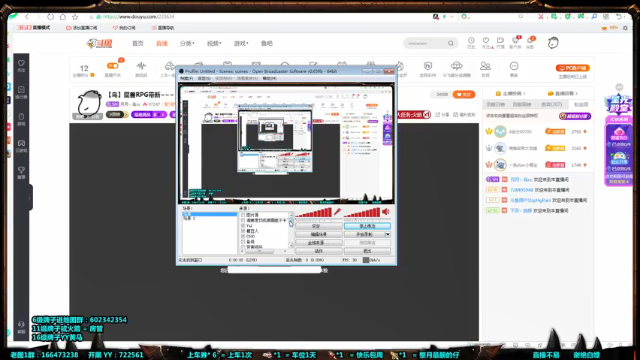The width and height of the screenshot is (640, 360).
Task: Toggle the 直播开关 live switch
Action: point(112,66)
